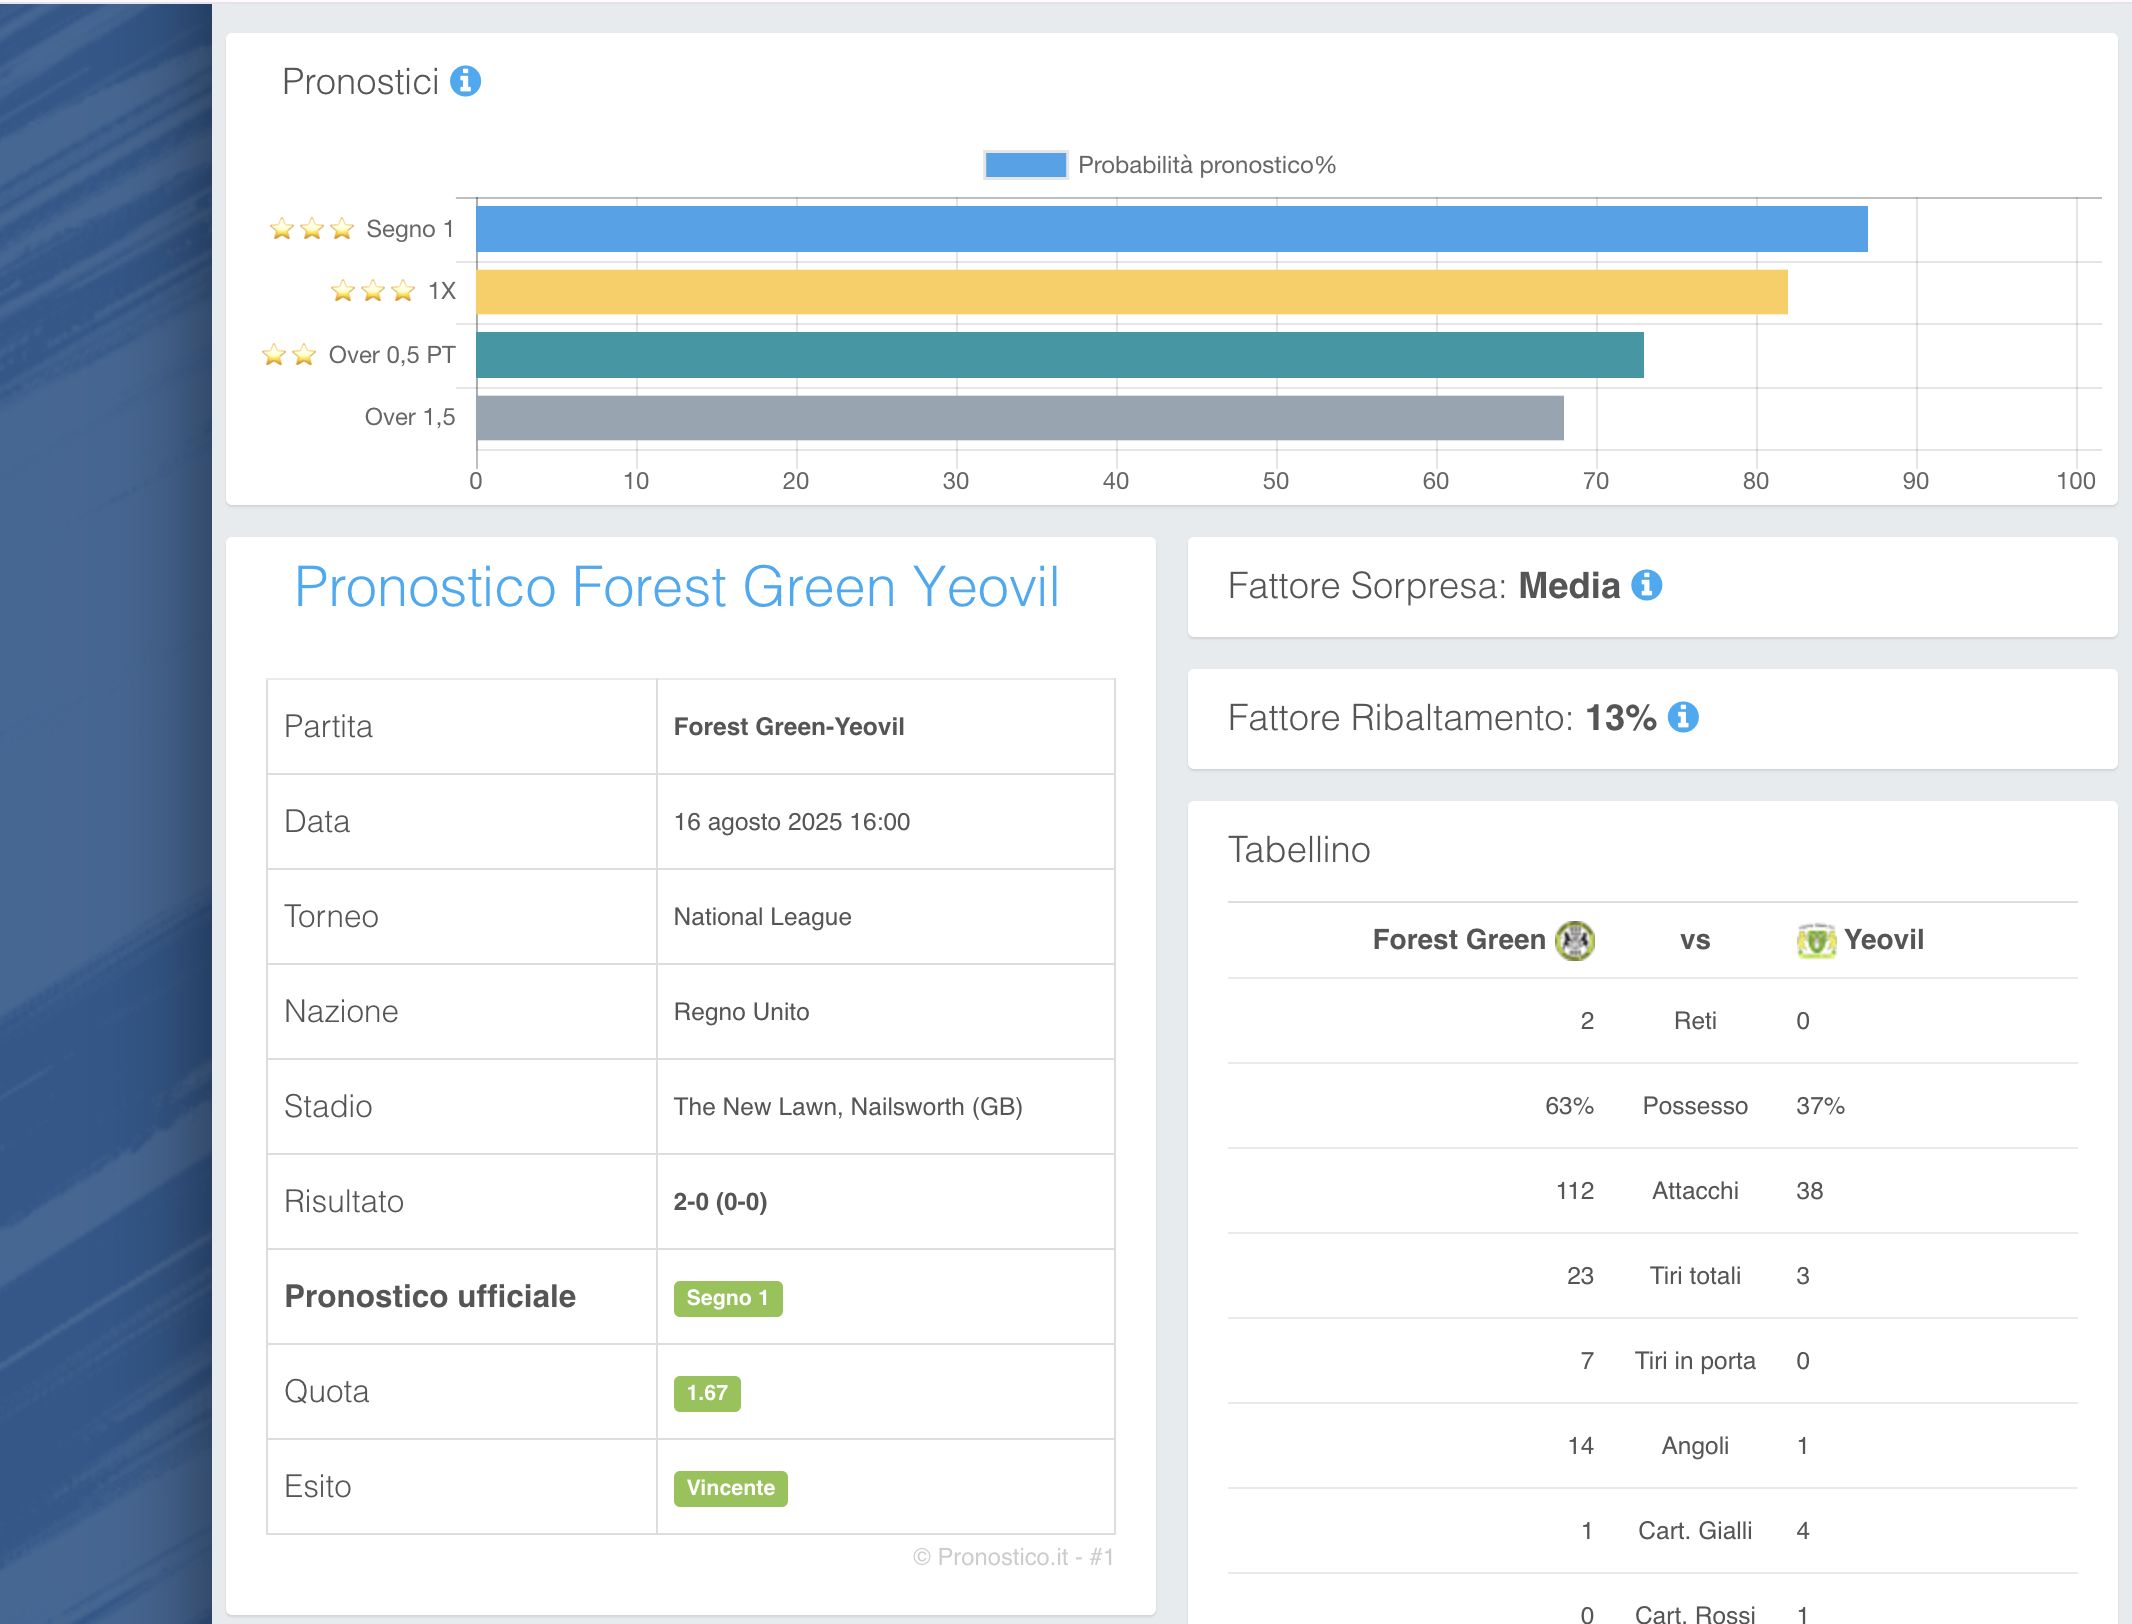Screen dimensions: 2132x1624
Task: Click the 'Tabellino' section heading
Action: pyautogui.click(x=1299, y=850)
